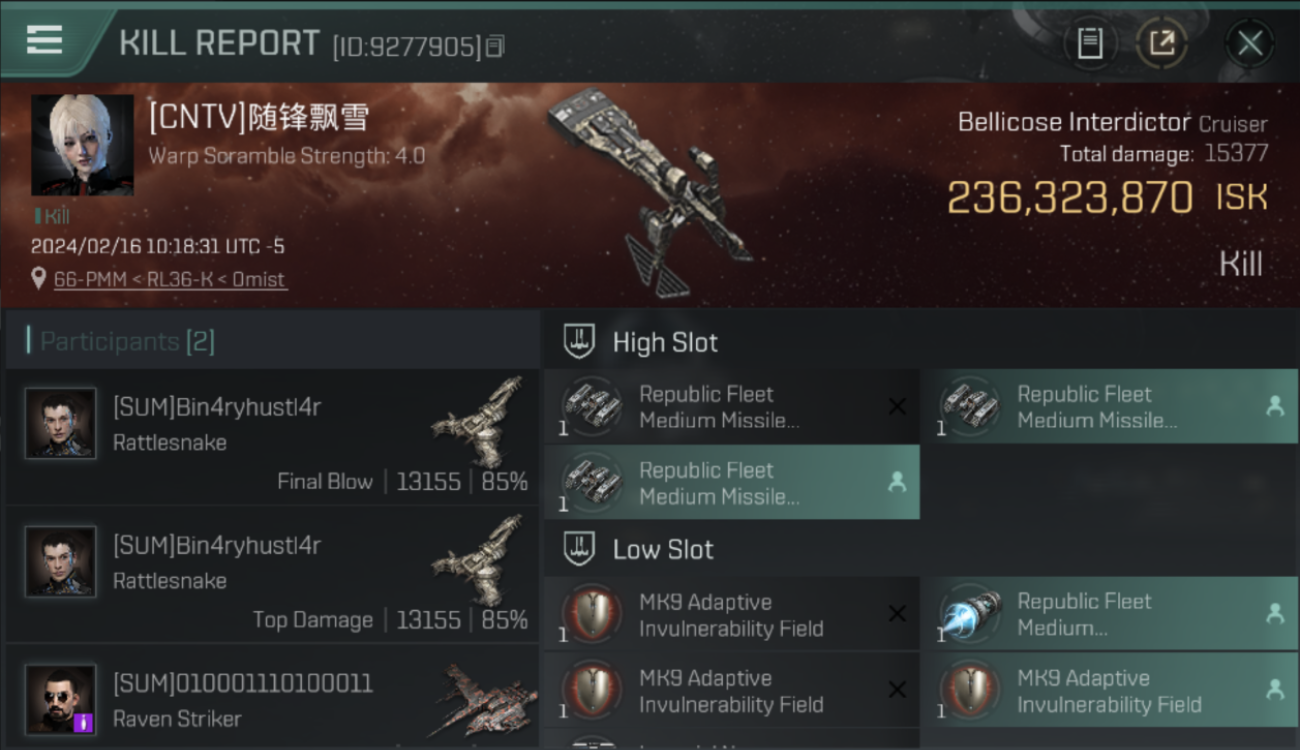Click the Raven Striker pilot portrait
1300x750 pixels.
click(x=61, y=699)
